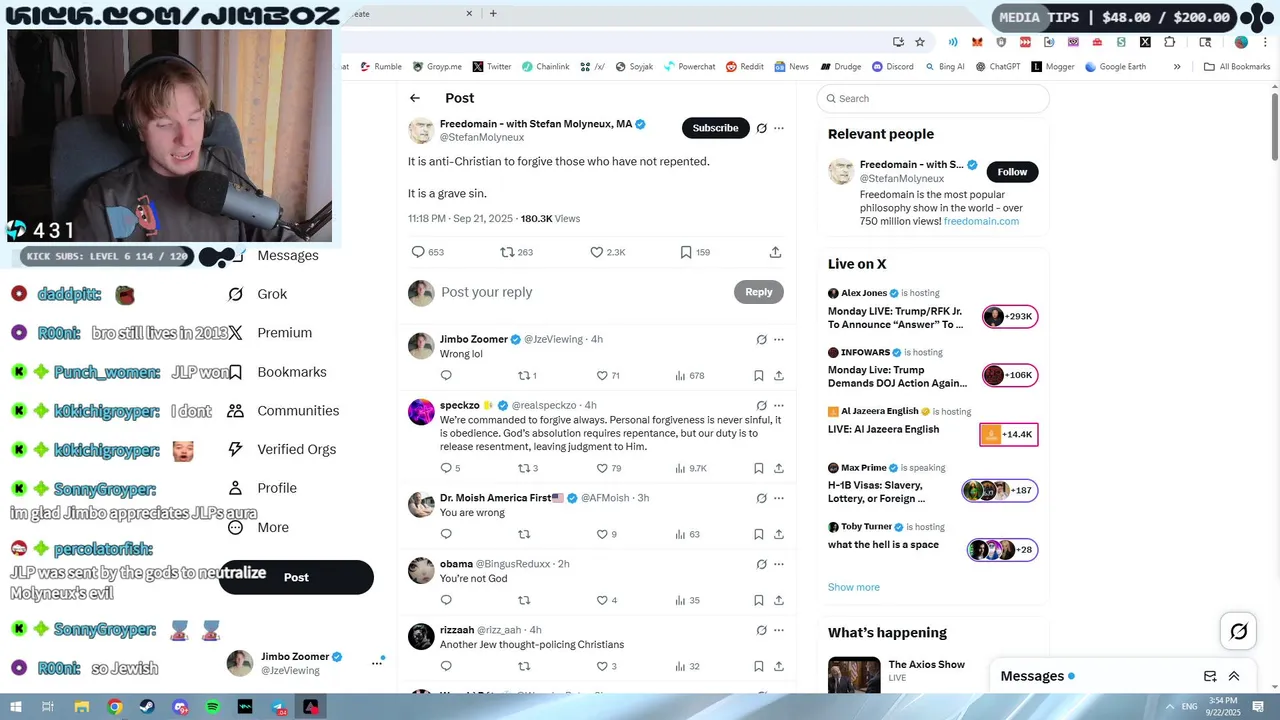Show hidden bookmarks bar overflow chevron

click(x=1177, y=67)
